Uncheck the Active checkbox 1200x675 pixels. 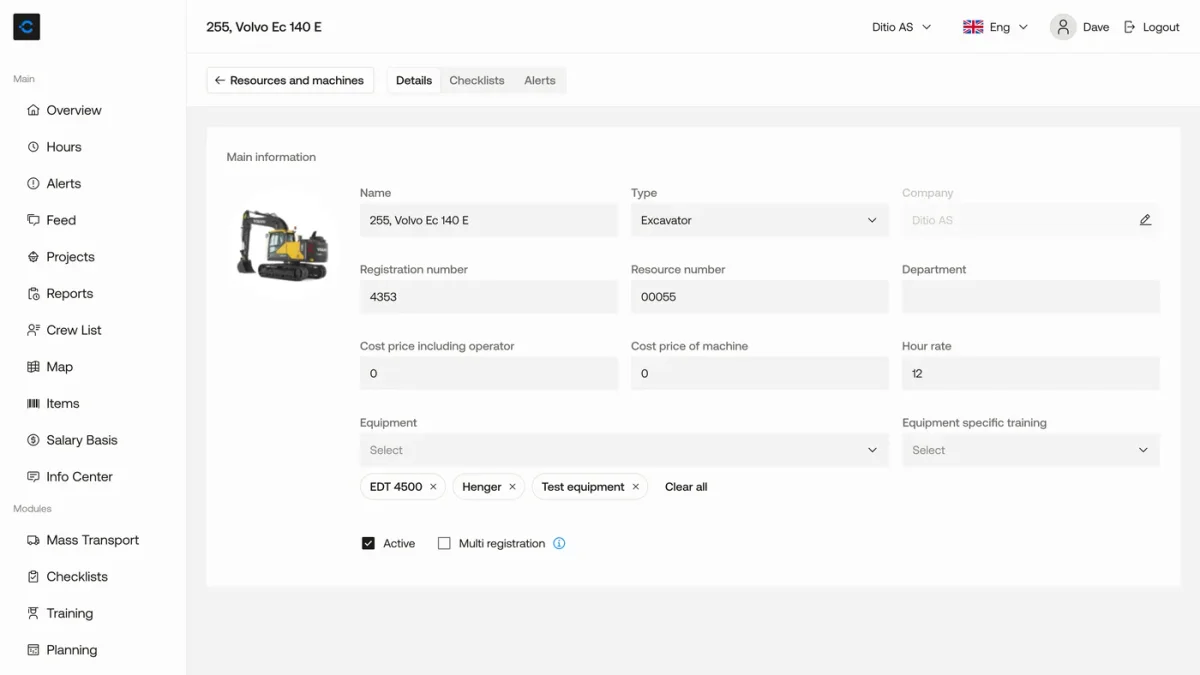click(368, 543)
